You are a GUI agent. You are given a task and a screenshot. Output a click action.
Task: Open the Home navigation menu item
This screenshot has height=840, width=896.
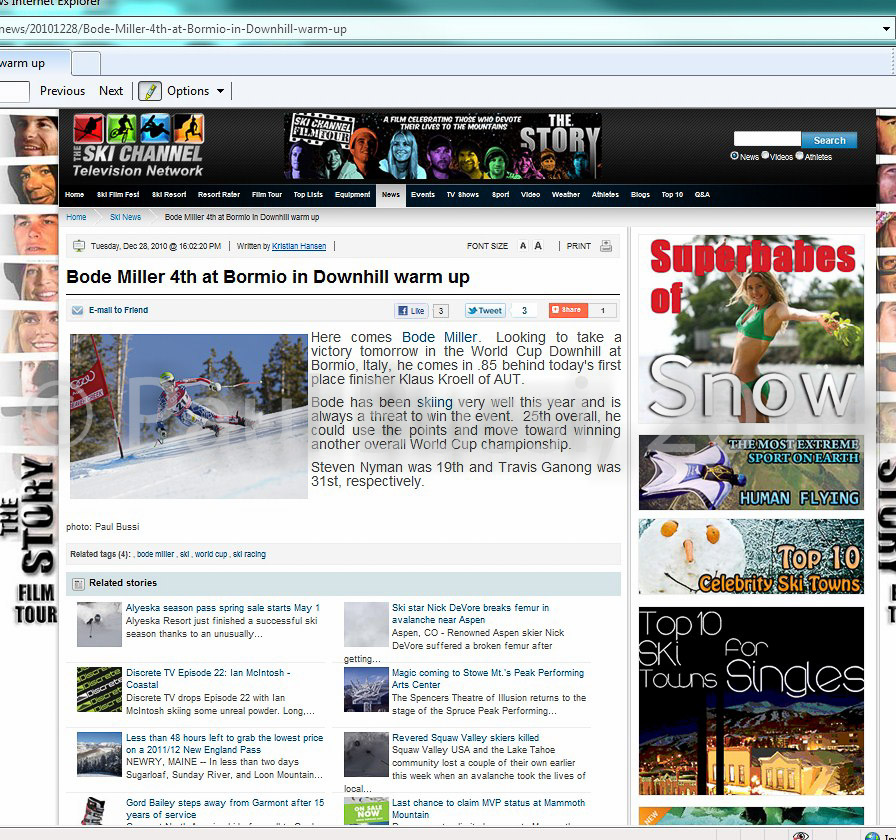point(74,195)
